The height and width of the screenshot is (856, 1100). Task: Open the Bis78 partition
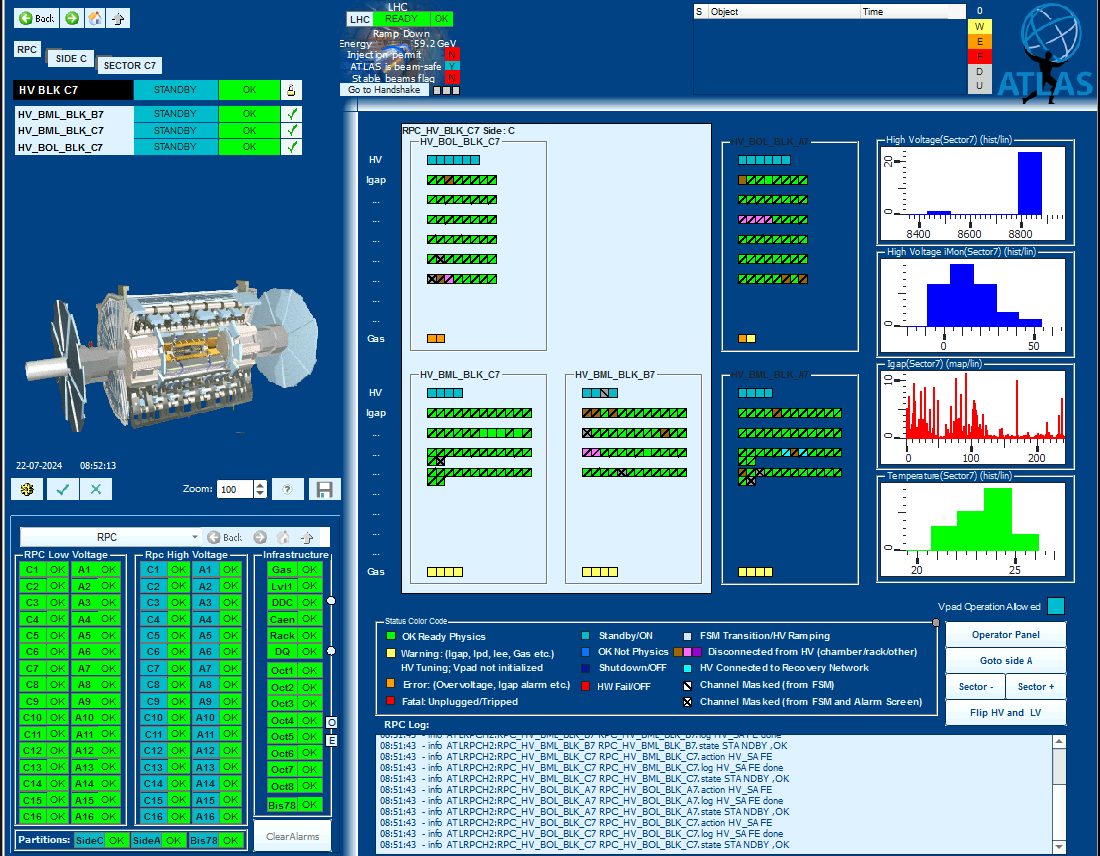click(203, 840)
